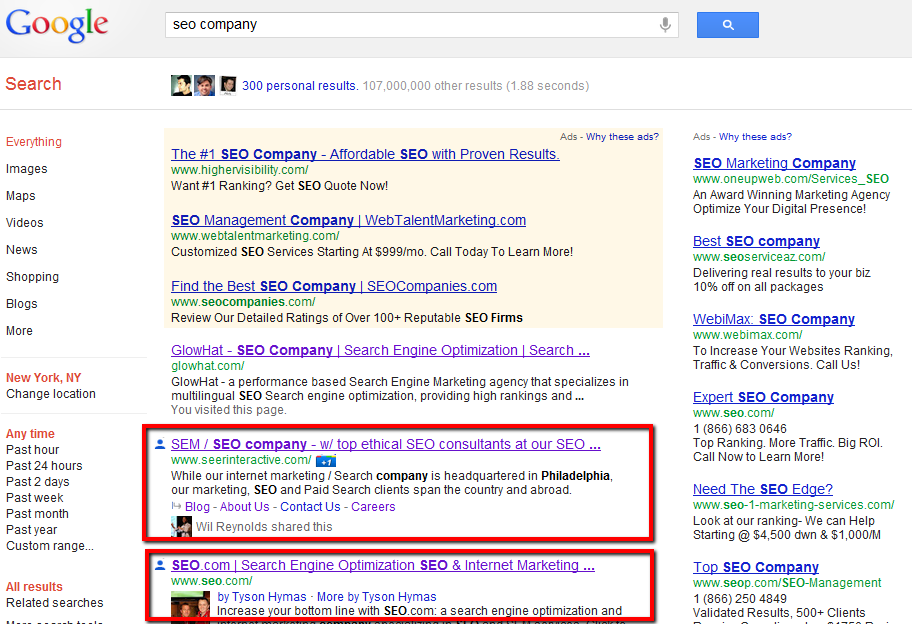Viewport: 912px width, 624px height.
Task: Select the All results filter
Action: (x=34, y=587)
